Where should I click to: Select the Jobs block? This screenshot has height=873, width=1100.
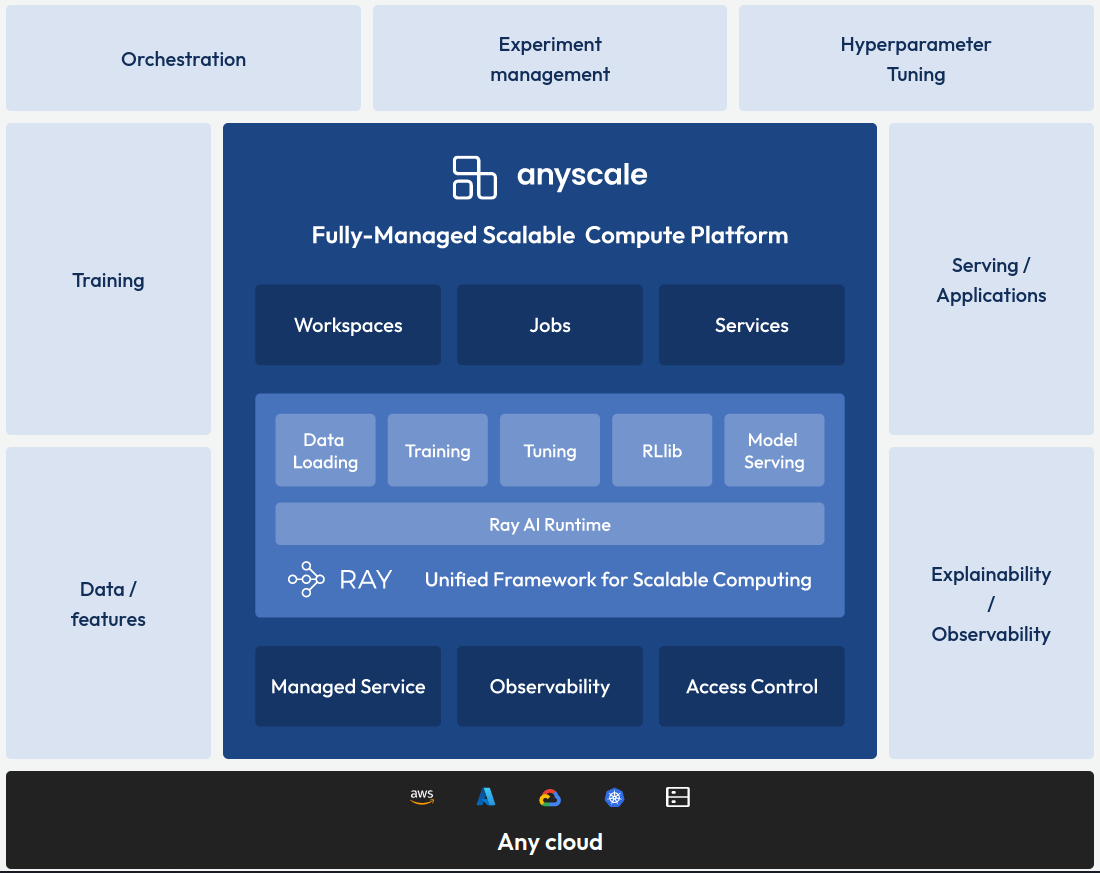pos(550,325)
